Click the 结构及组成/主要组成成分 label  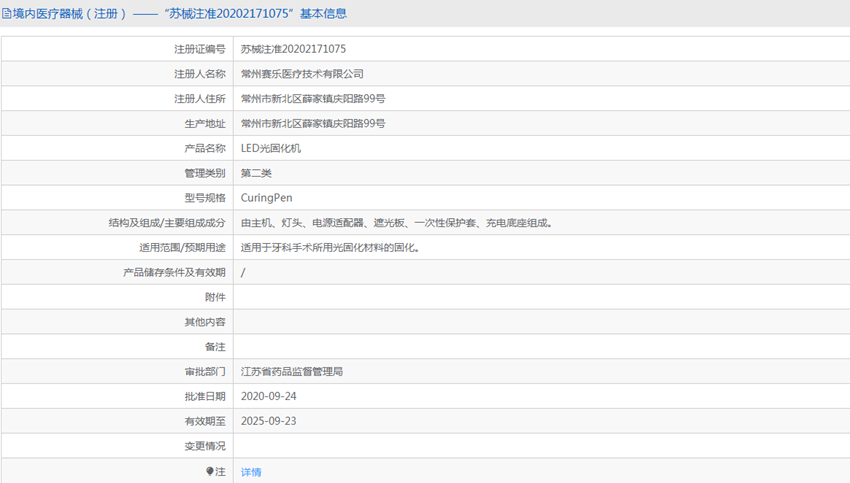click(167, 223)
